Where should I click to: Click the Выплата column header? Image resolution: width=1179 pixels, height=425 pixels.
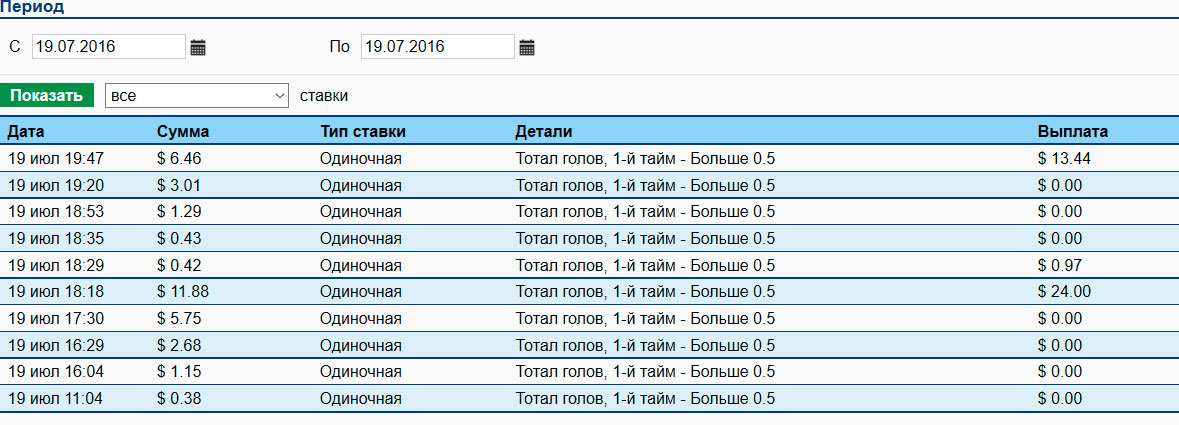(x=1073, y=132)
